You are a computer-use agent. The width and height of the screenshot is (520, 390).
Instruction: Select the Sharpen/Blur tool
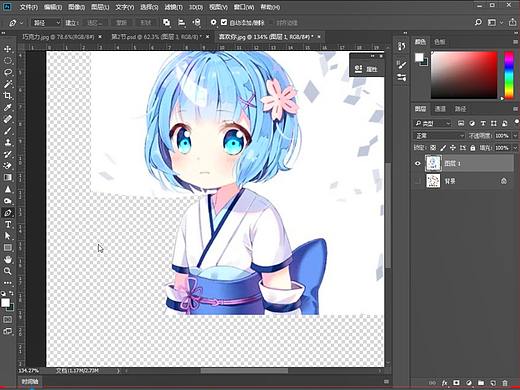click(x=7, y=189)
